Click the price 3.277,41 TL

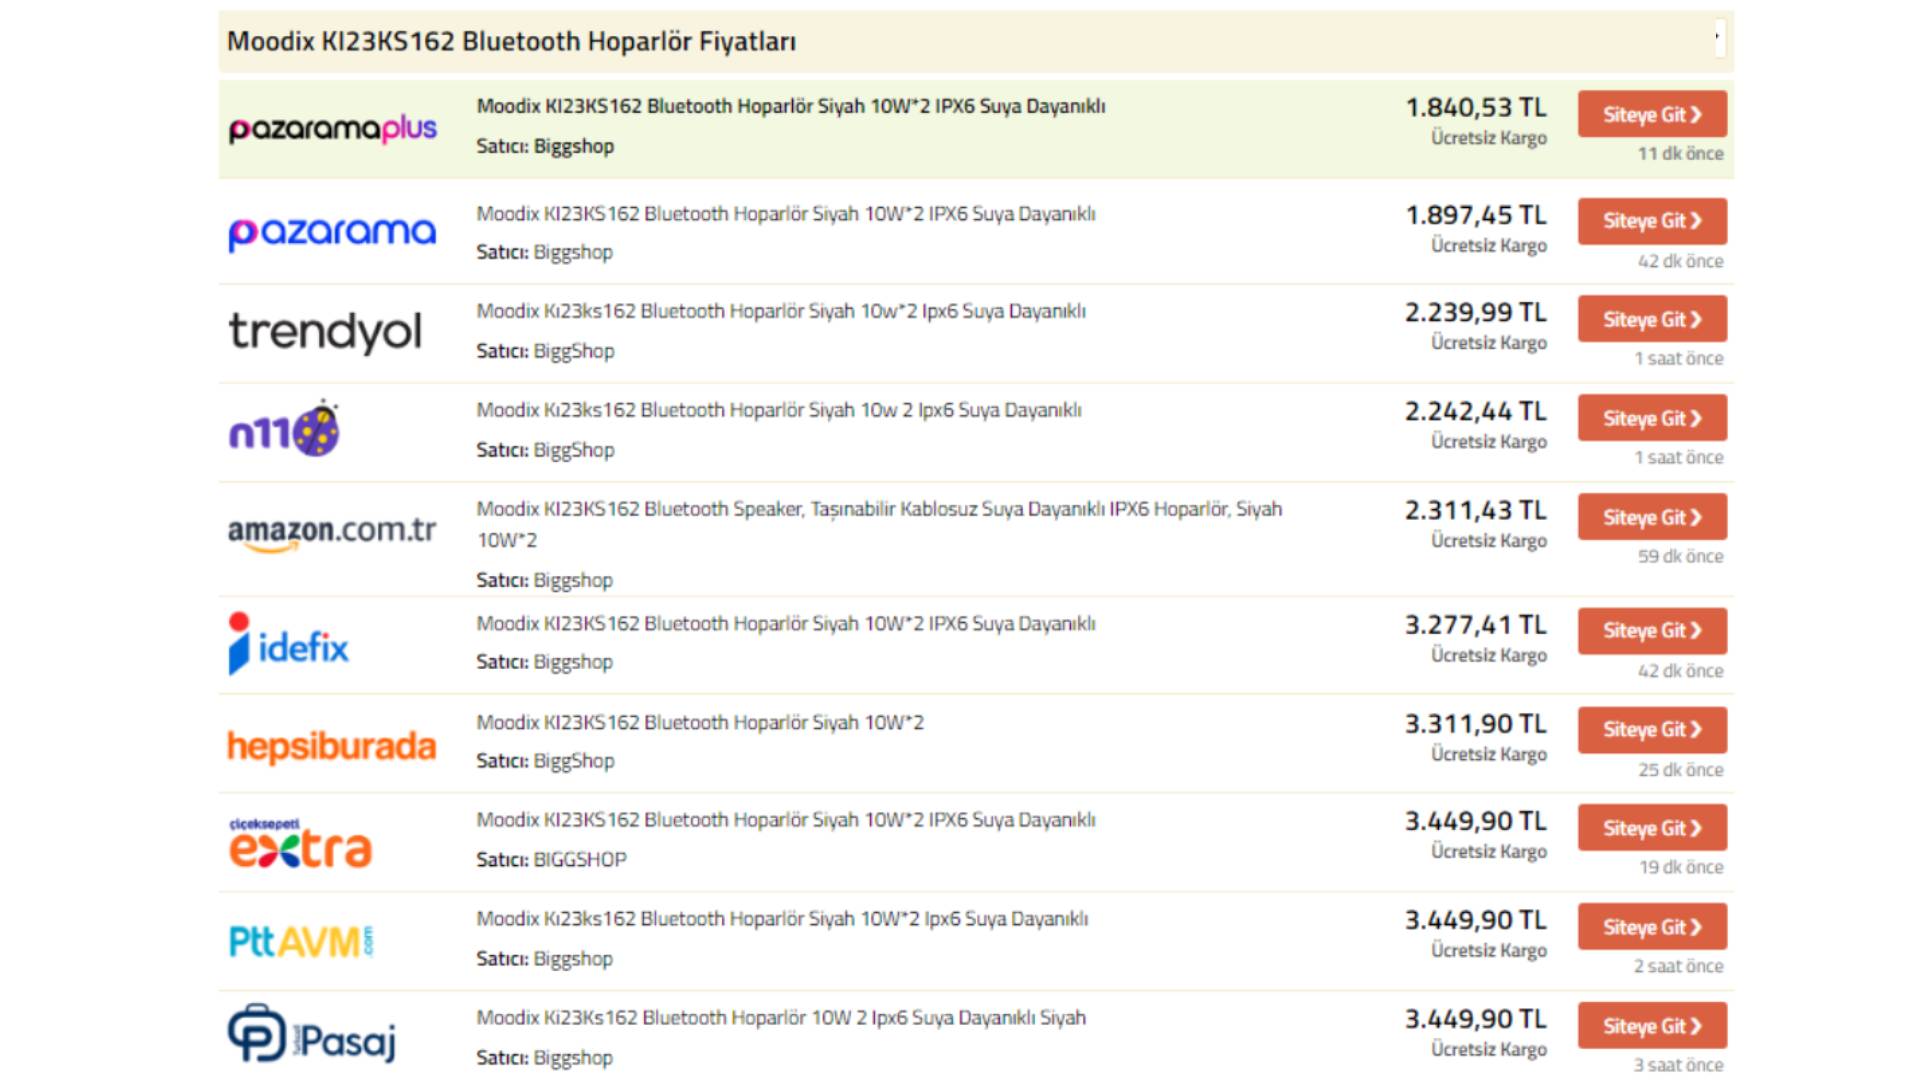click(x=1476, y=625)
